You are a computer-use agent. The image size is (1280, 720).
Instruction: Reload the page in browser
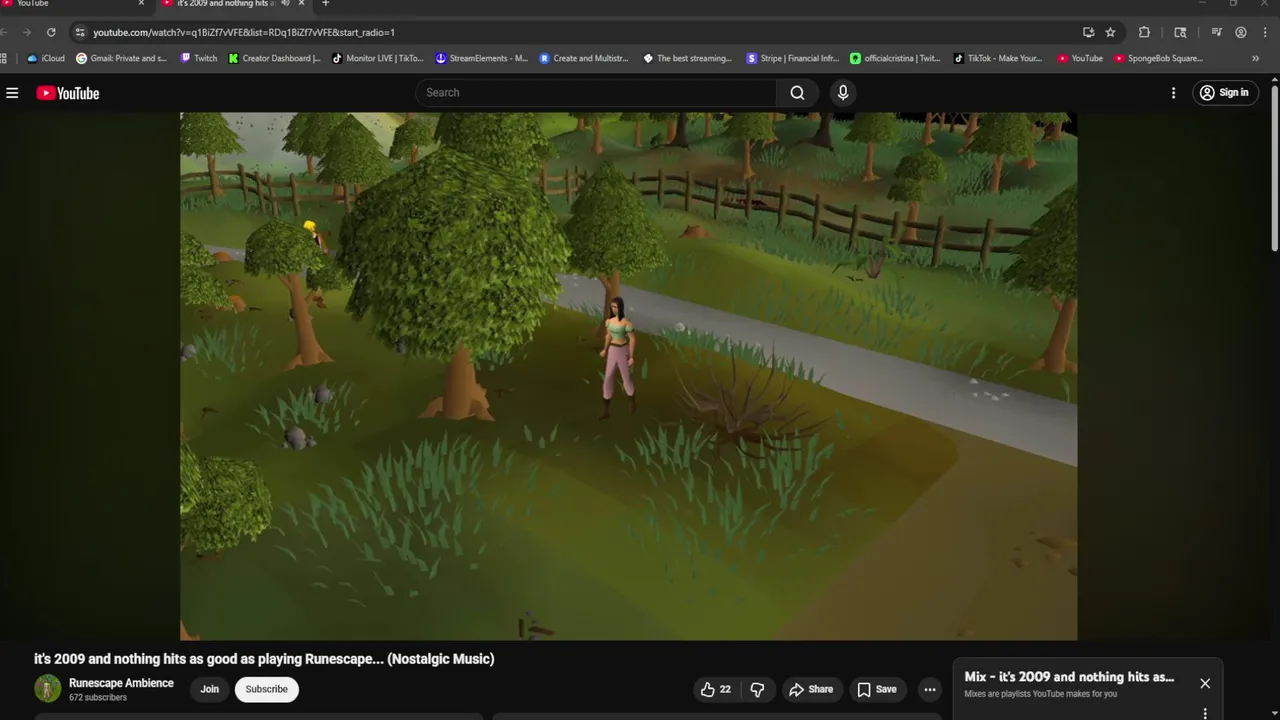tap(51, 32)
